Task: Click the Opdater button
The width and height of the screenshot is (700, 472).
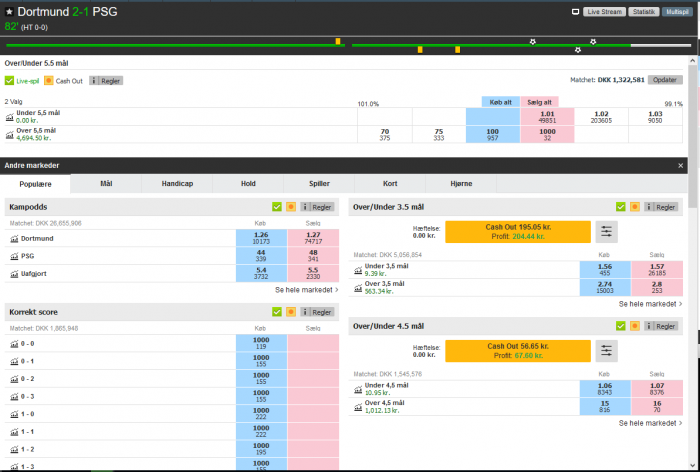Action: [665, 80]
